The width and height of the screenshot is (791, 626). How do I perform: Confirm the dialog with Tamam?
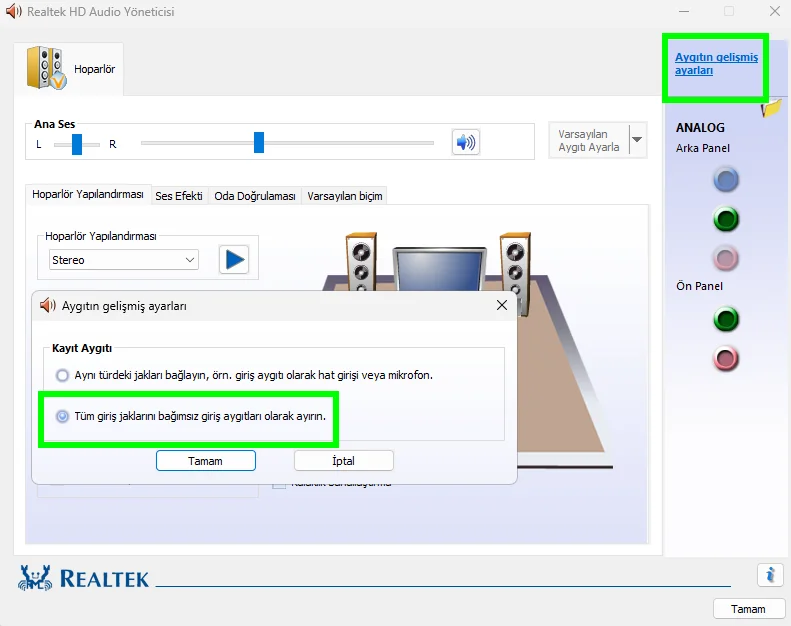click(x=205, y=461)
